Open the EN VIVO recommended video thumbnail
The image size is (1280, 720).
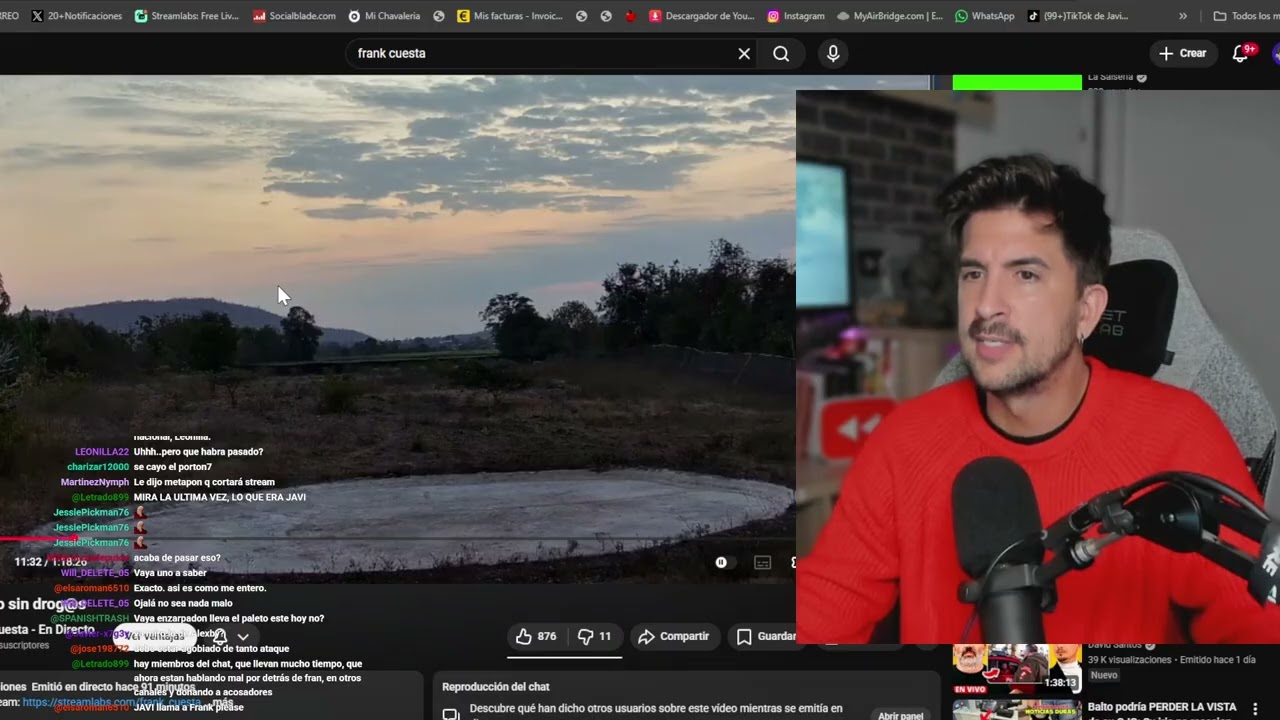pyautogui.click(x=1017, y=670)
